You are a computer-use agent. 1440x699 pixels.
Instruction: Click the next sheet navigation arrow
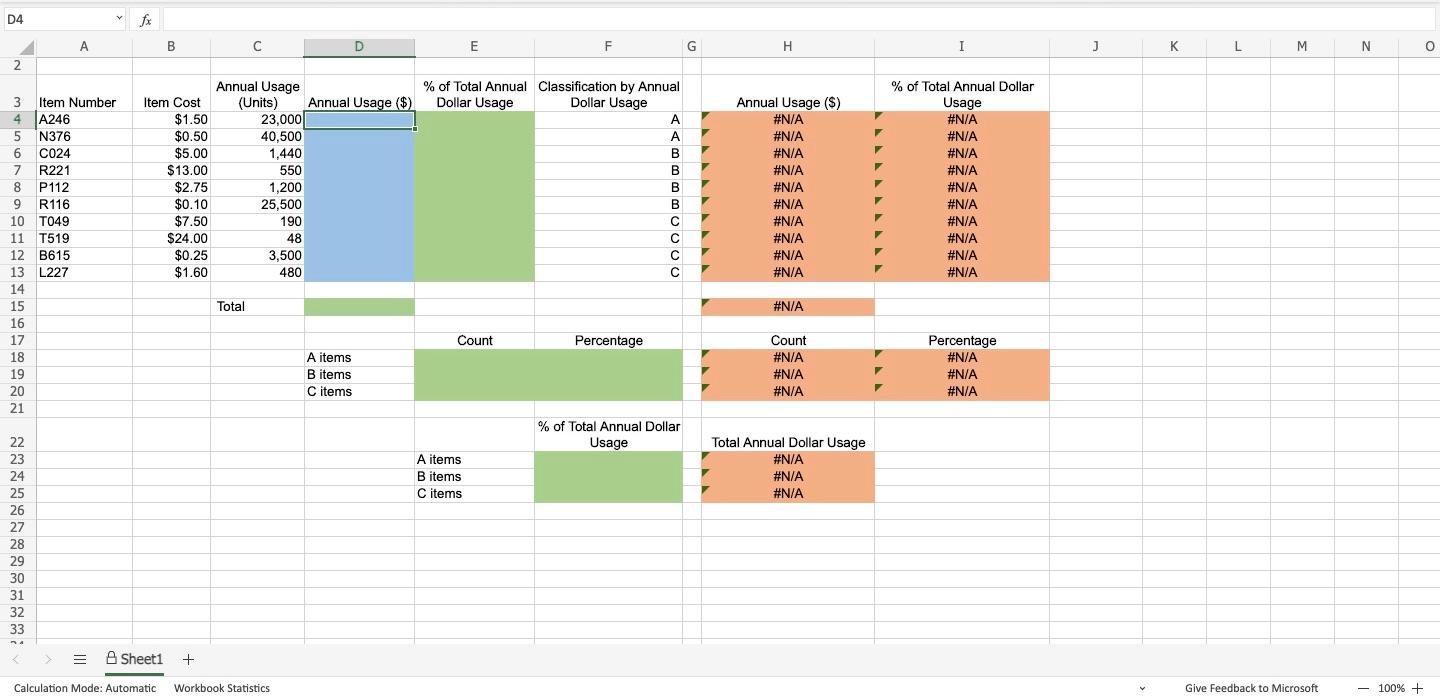click(x=48, y=659)
